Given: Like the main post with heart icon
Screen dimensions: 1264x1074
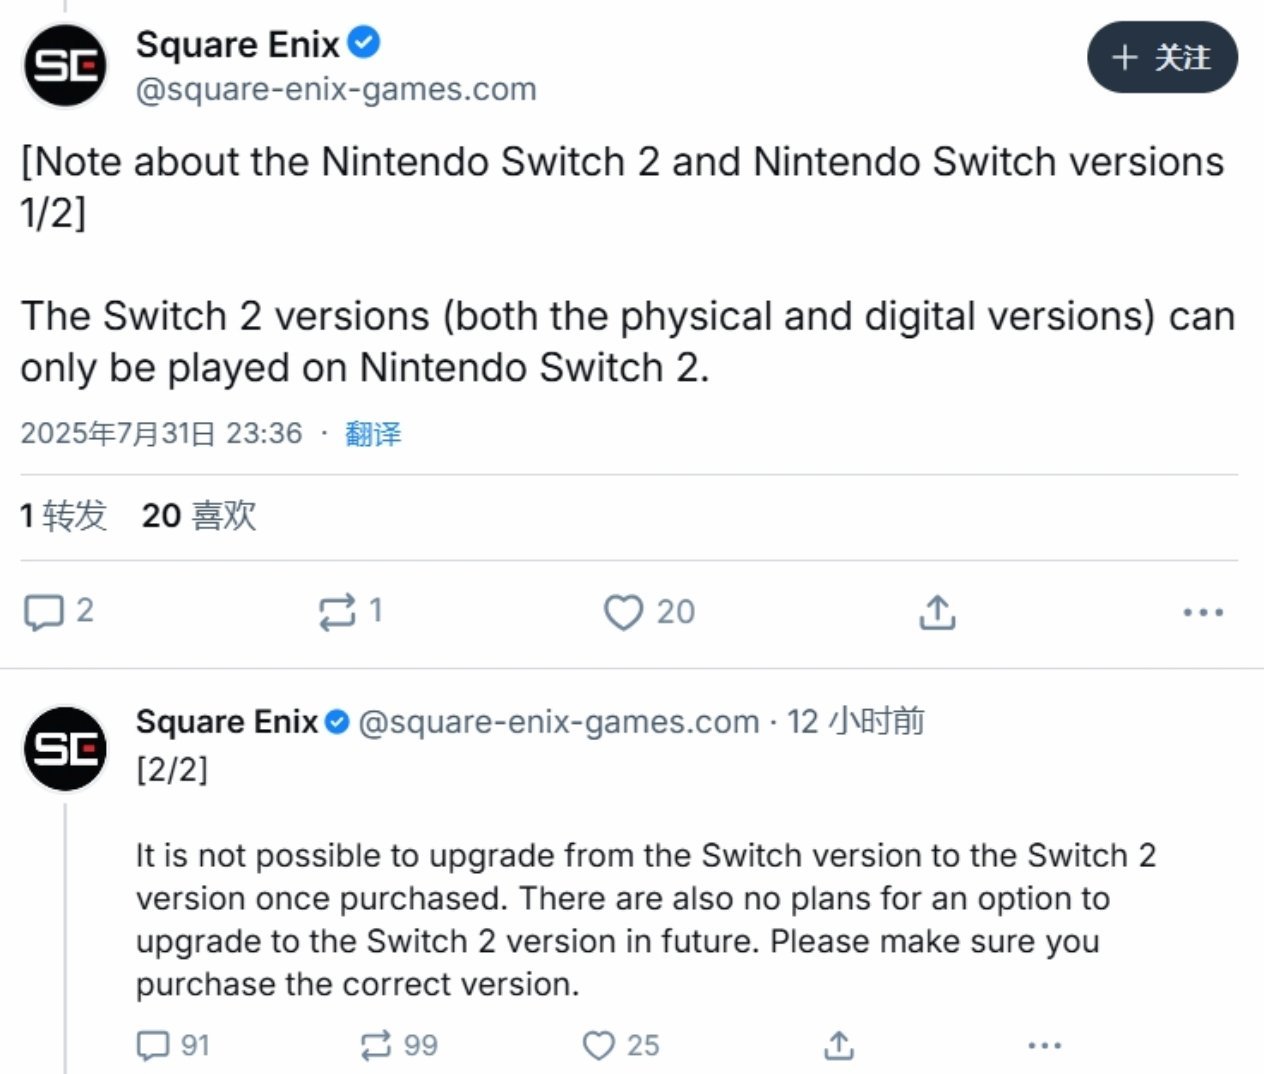Looking at the screenshot, I should coord(623,612).
